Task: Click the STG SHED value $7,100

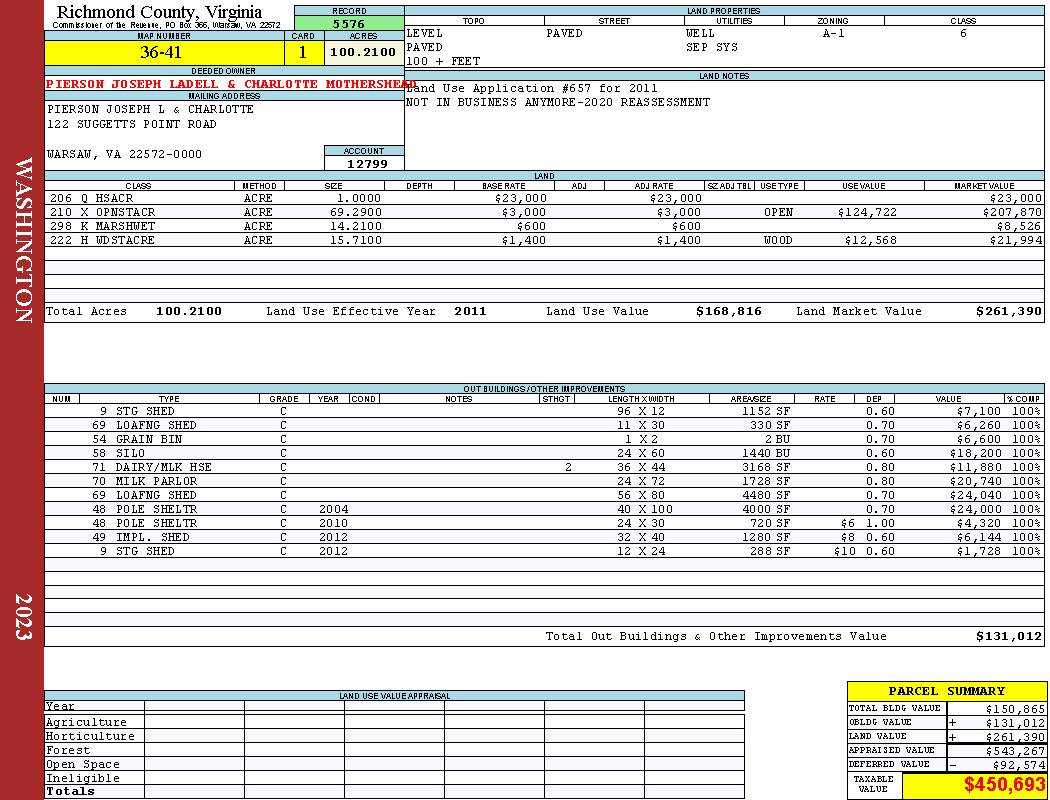Action: [x=978, y=411]
